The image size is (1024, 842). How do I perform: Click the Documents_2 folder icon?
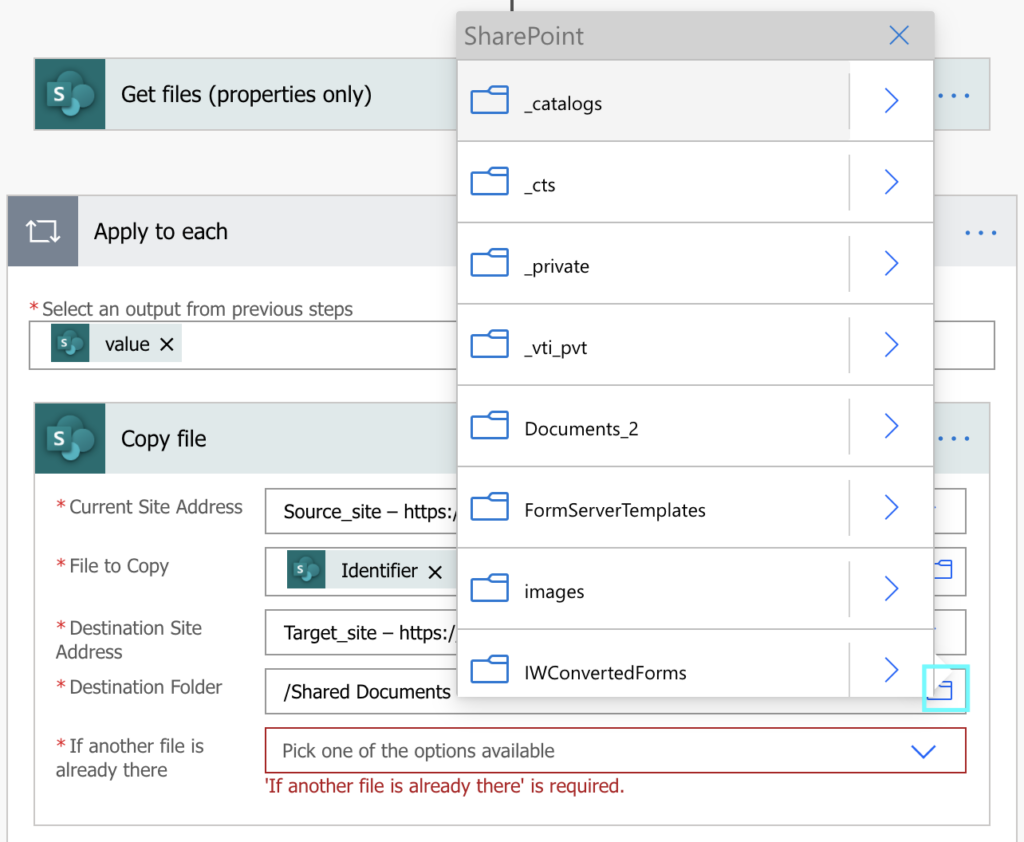489,425
